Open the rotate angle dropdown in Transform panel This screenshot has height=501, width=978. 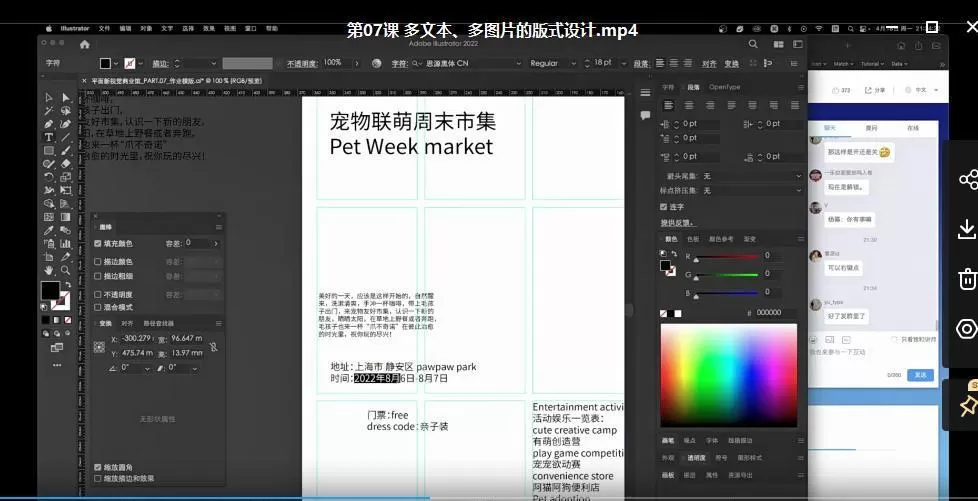pyautogui.click(x=147, y=368)
